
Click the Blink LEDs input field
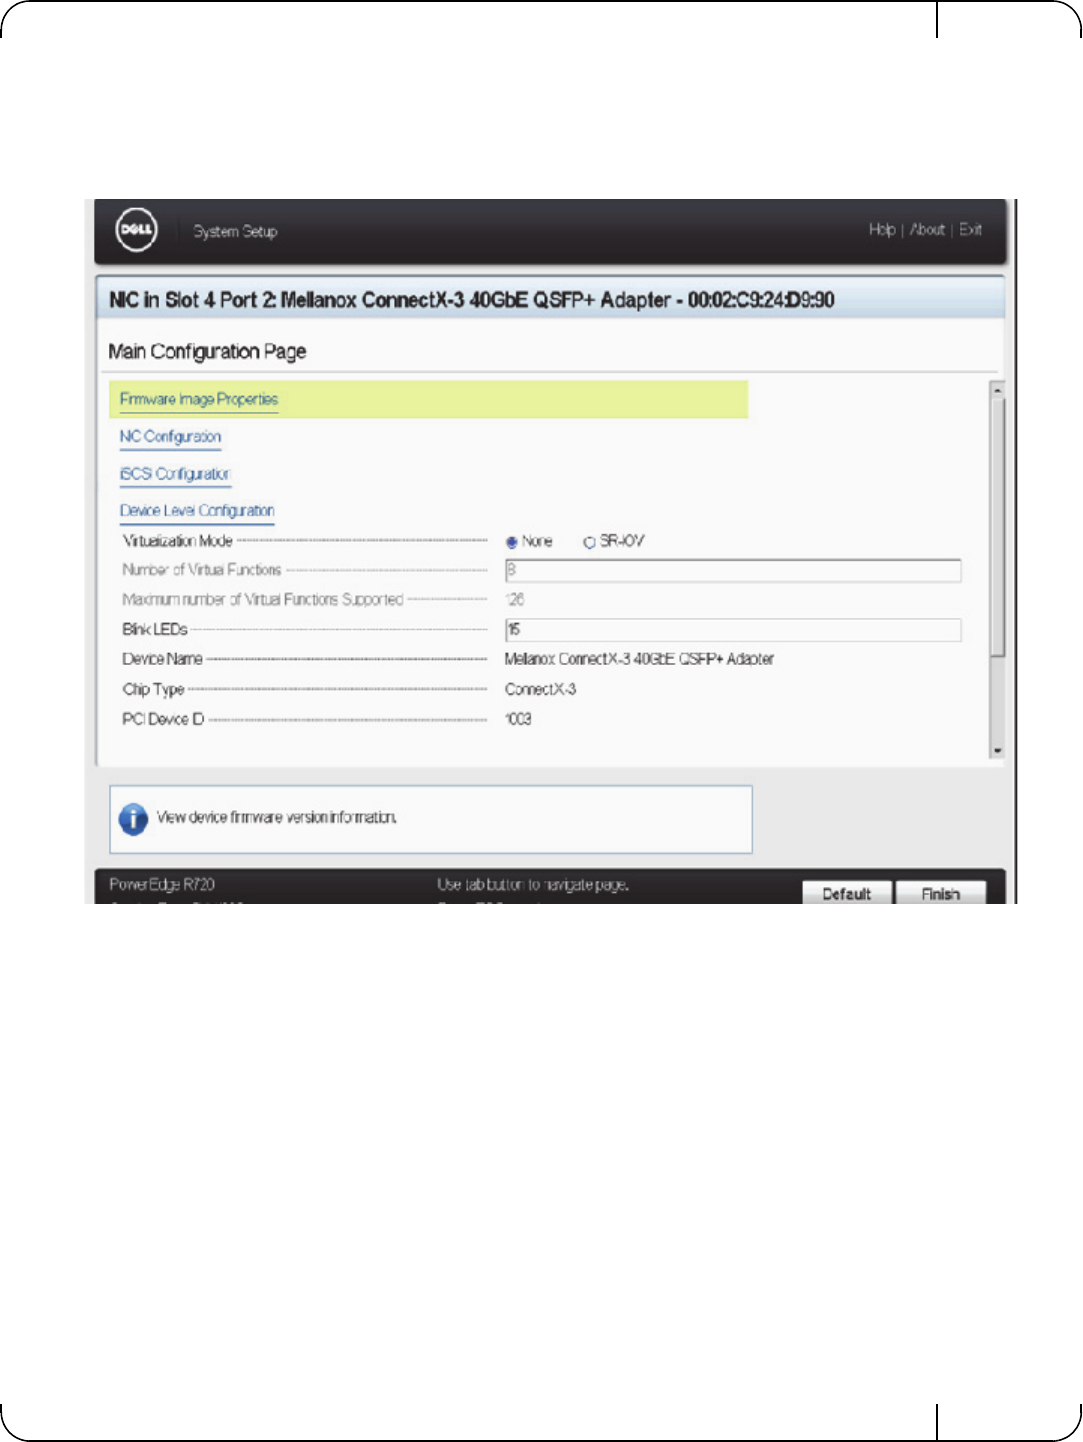[x=733, y=629]
